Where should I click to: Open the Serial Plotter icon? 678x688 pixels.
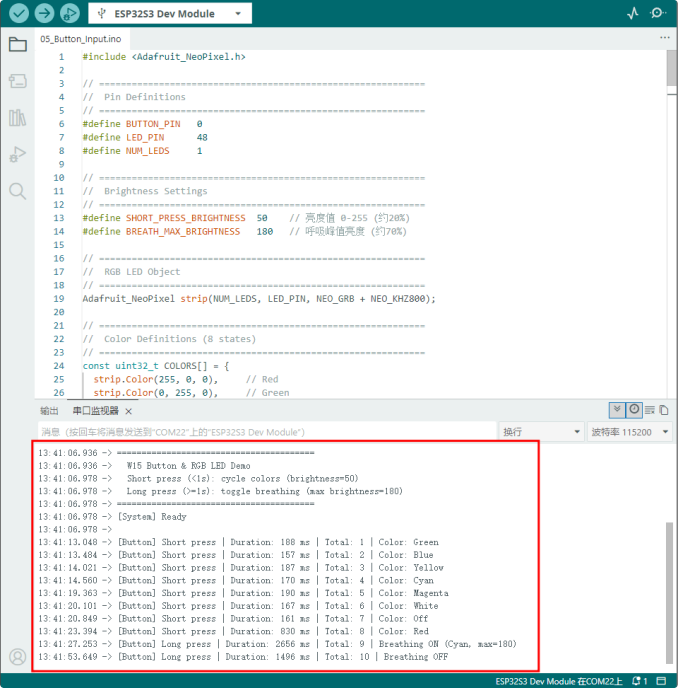click(632, 13)
